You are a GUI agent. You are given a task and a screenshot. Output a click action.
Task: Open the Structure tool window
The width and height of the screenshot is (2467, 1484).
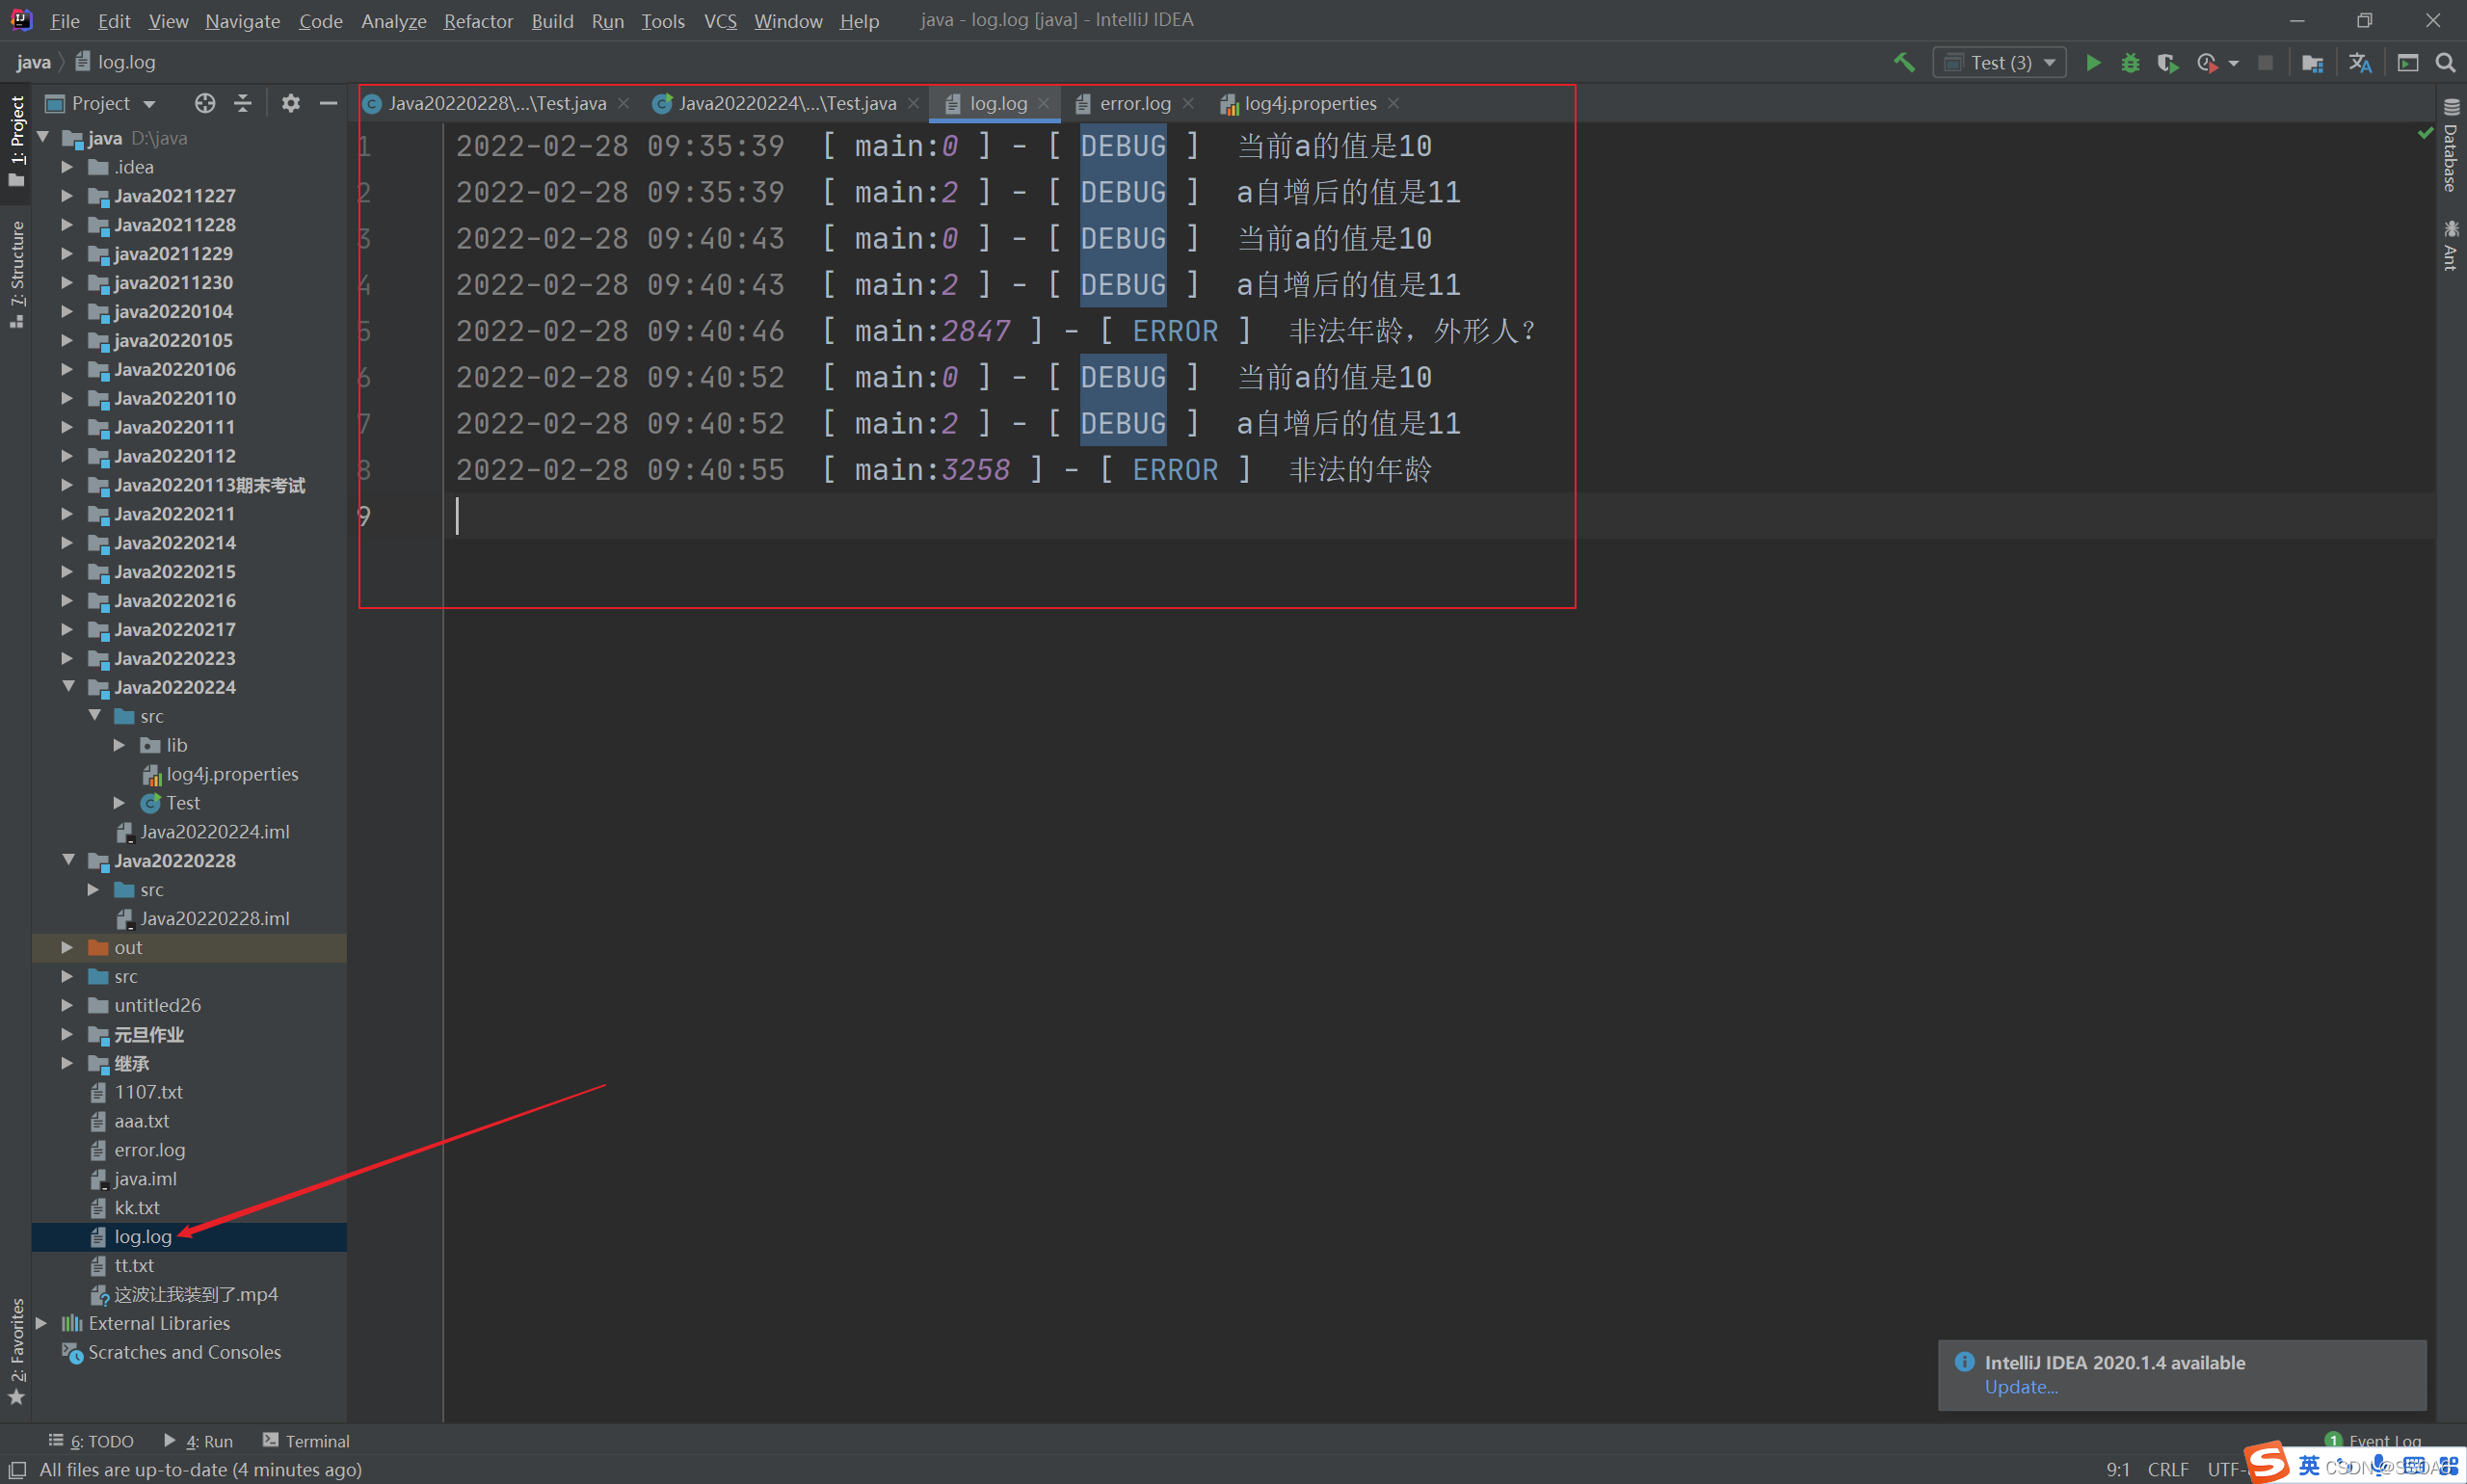[x=16, y=274]
